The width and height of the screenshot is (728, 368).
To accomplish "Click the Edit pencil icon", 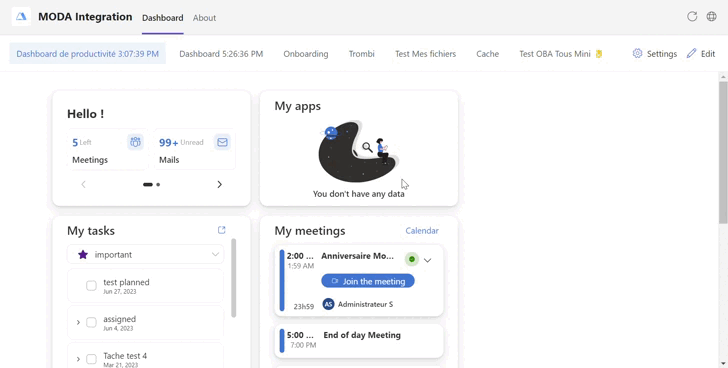I will (x=691, y=53).
